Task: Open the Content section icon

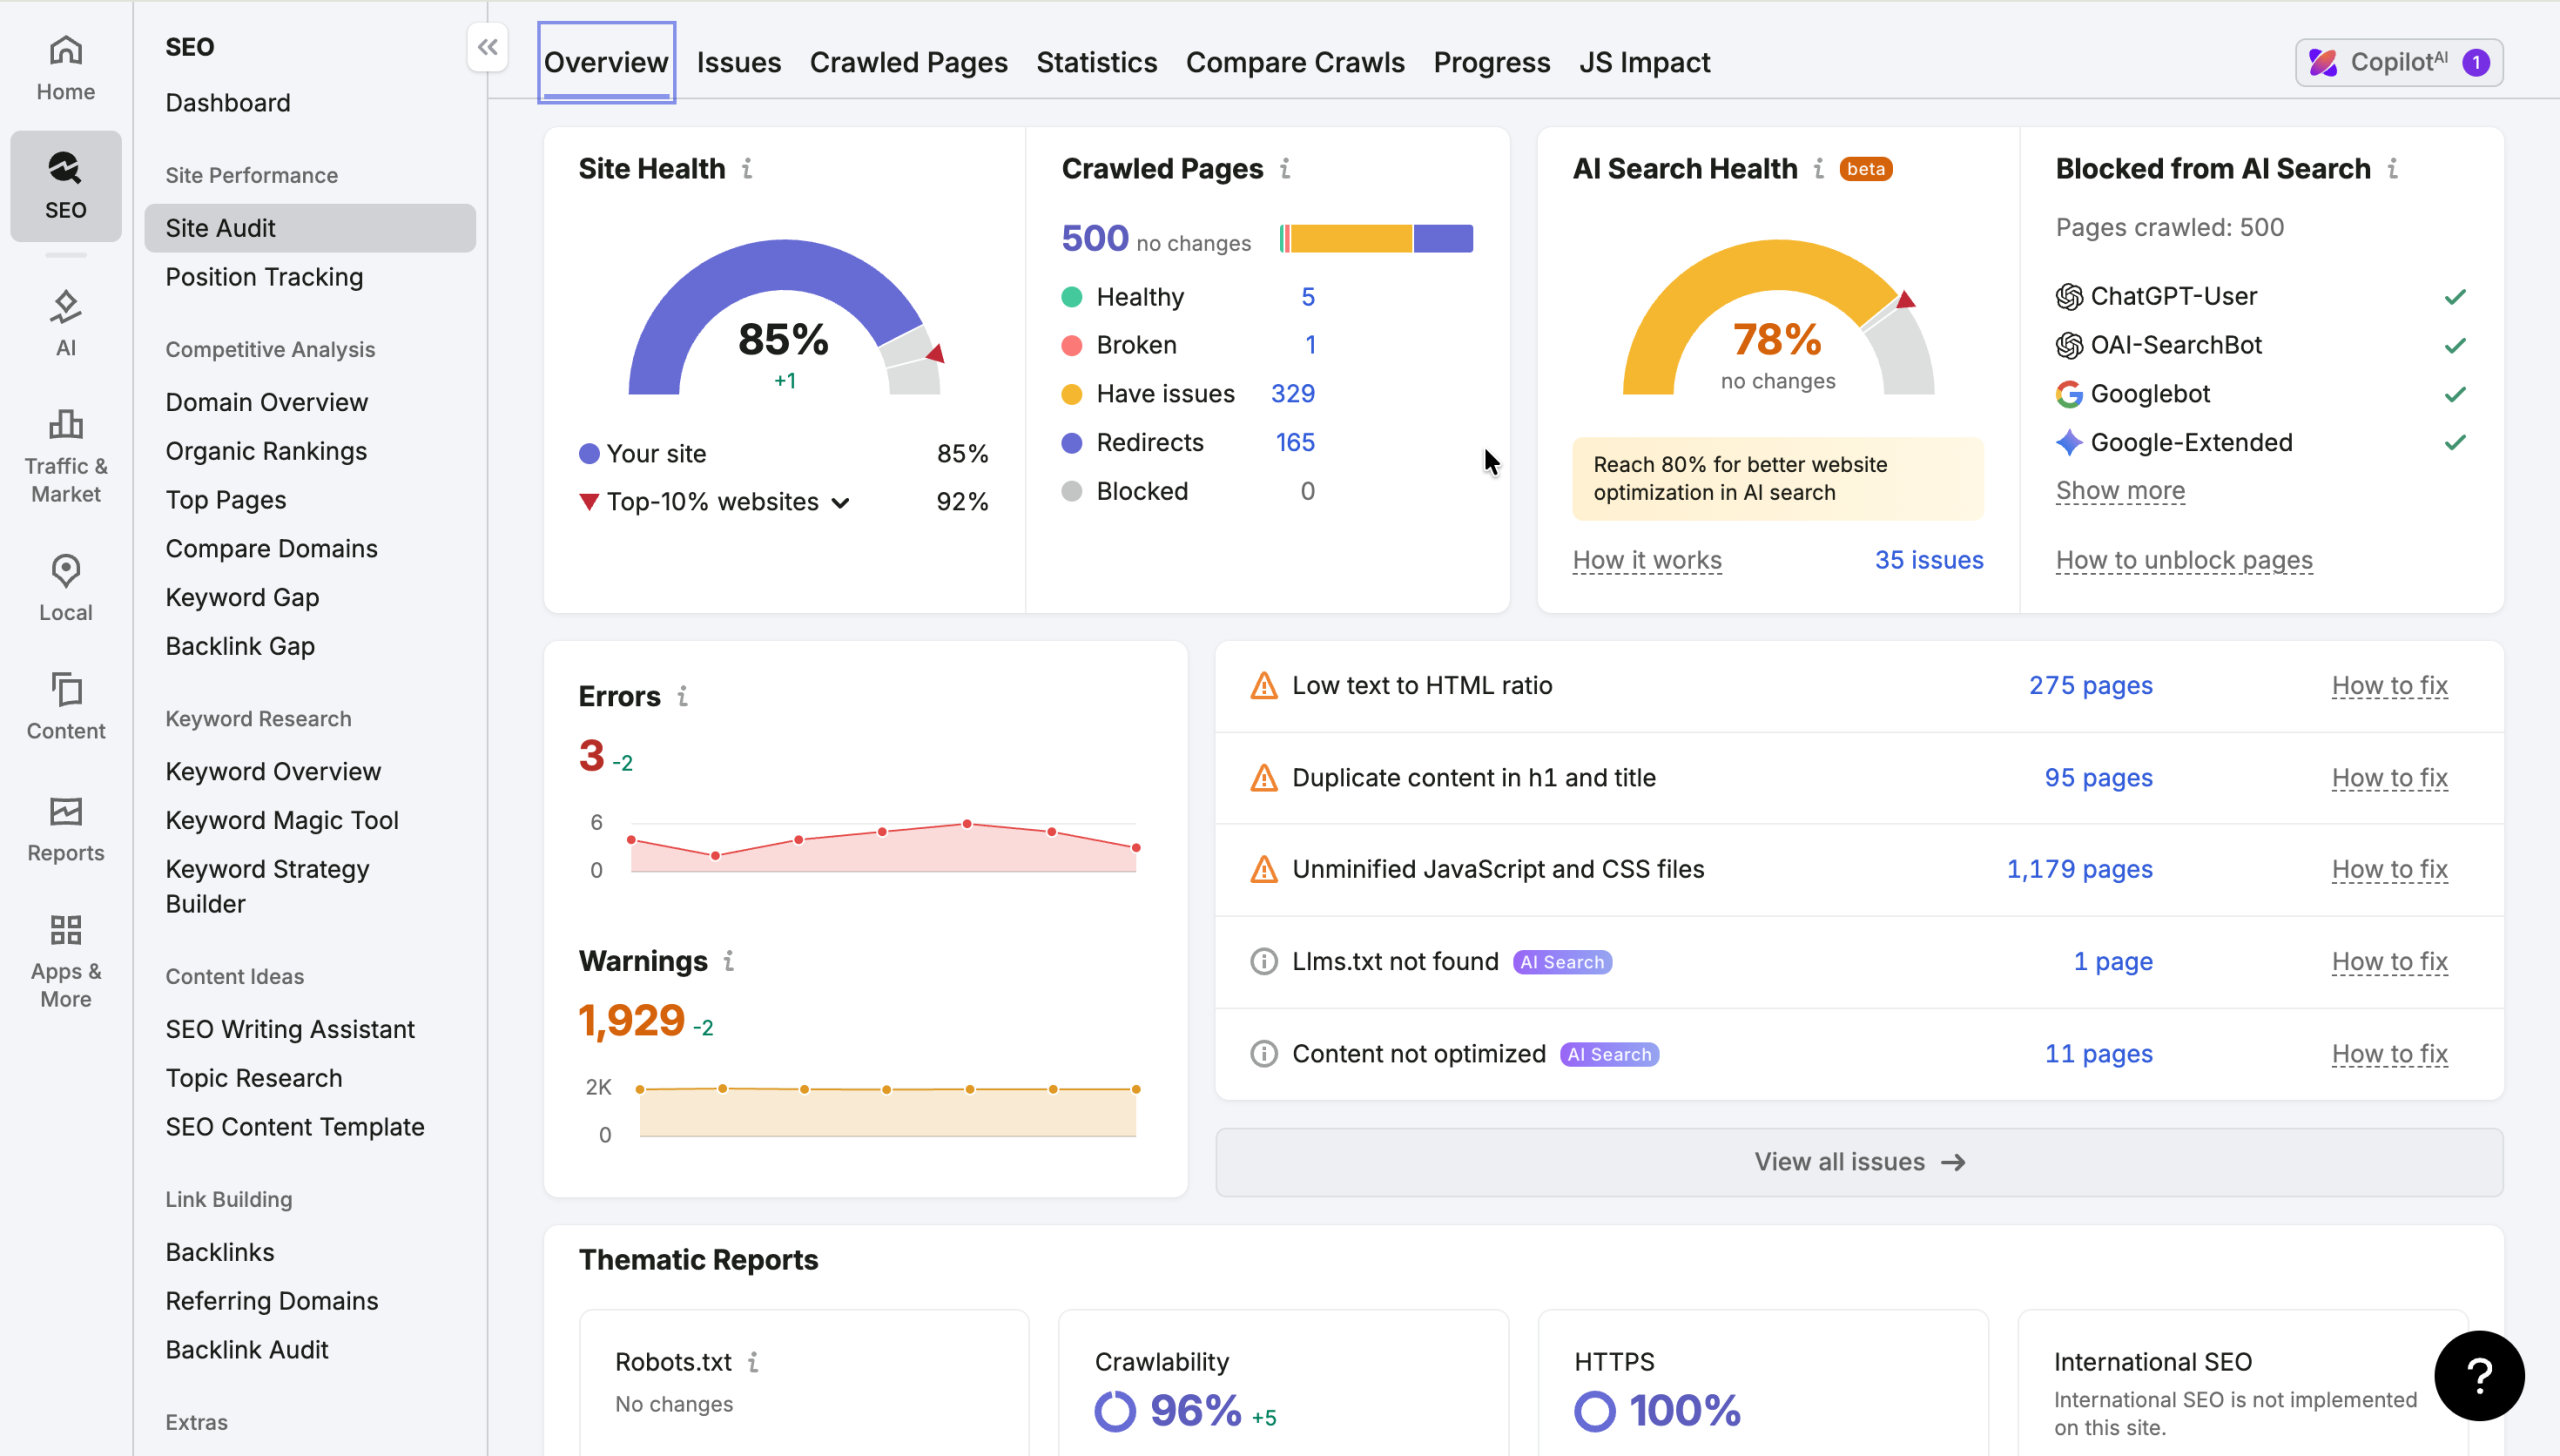Action: point(66,689)
